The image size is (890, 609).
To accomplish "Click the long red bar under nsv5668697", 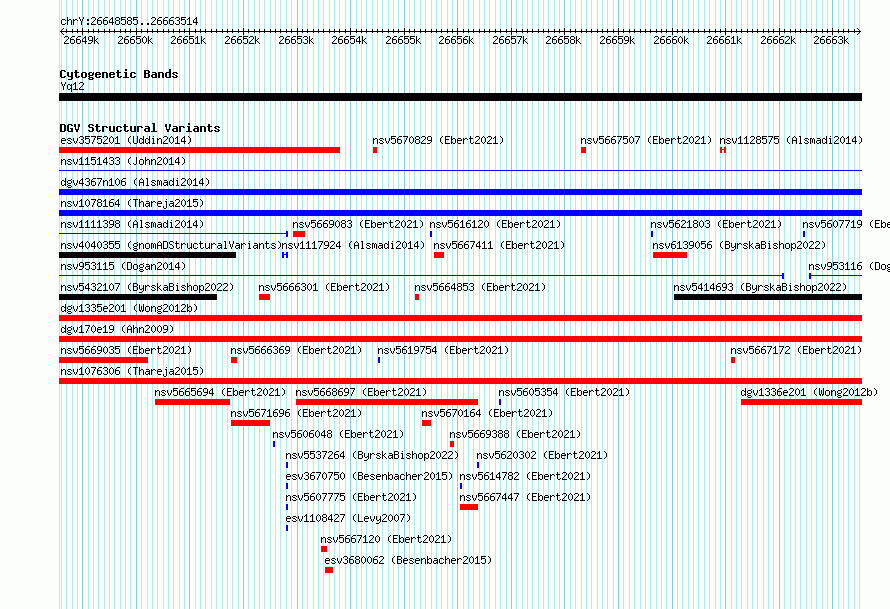I will [x=387, y=402].
